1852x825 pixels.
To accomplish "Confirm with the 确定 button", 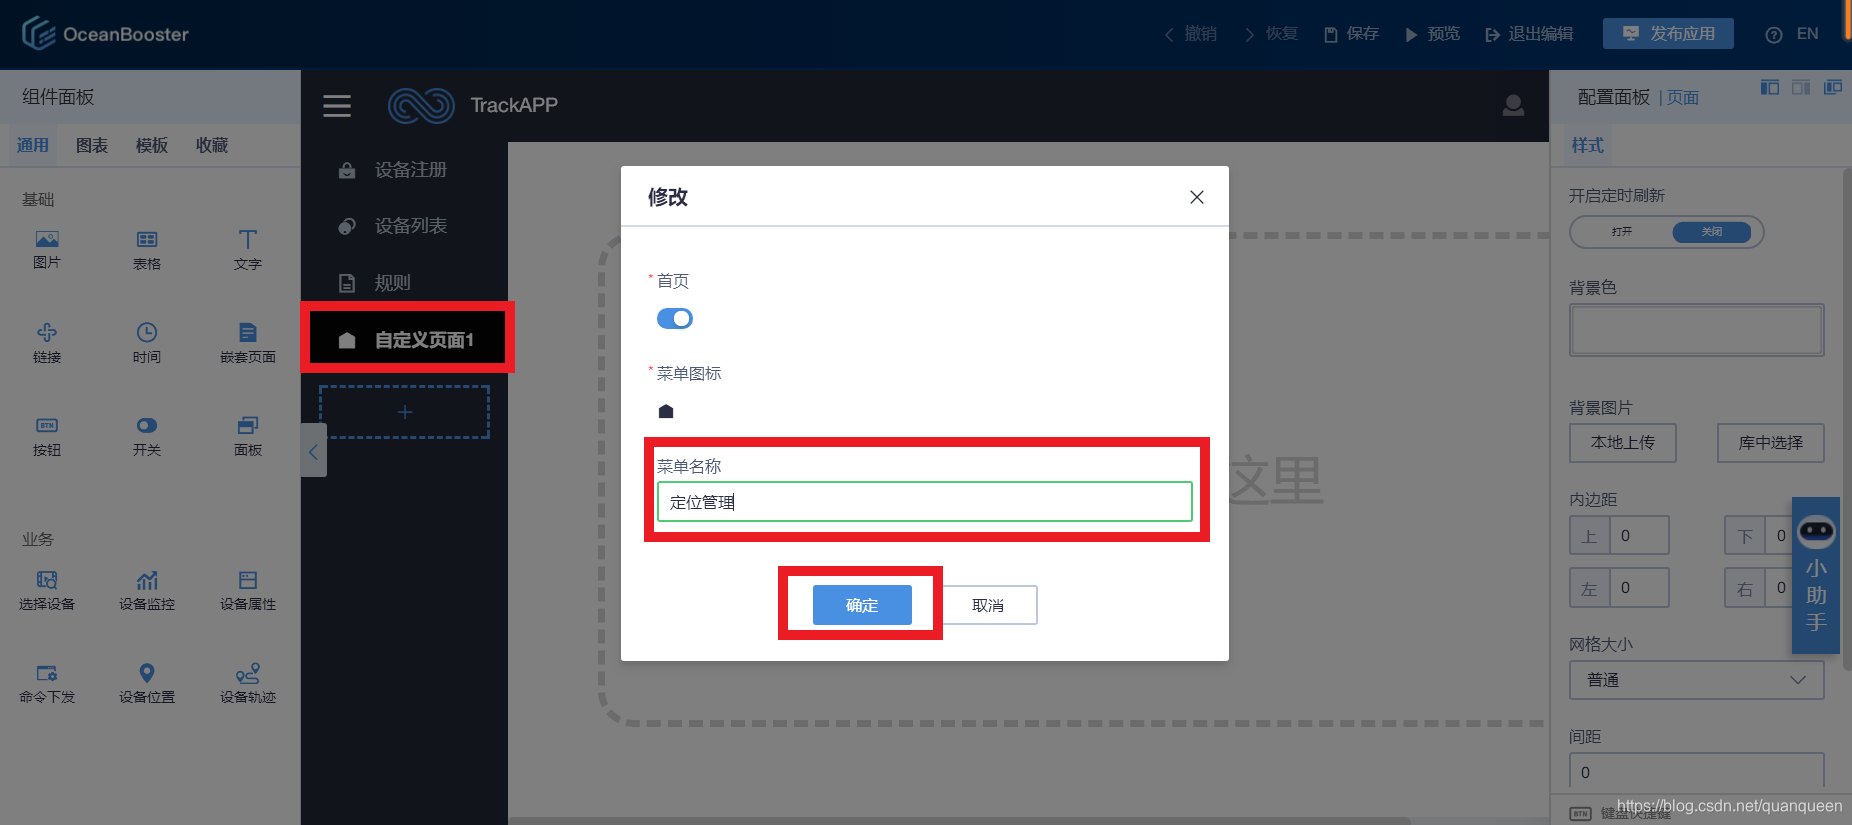I will [862, 605].
